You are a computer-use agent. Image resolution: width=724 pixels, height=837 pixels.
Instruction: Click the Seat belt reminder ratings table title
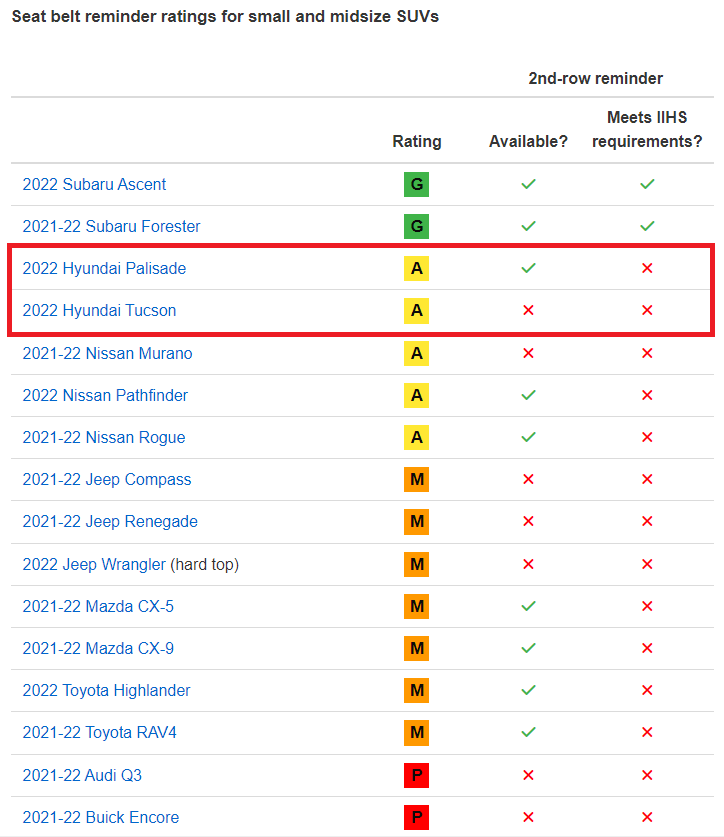pos(225,17)
